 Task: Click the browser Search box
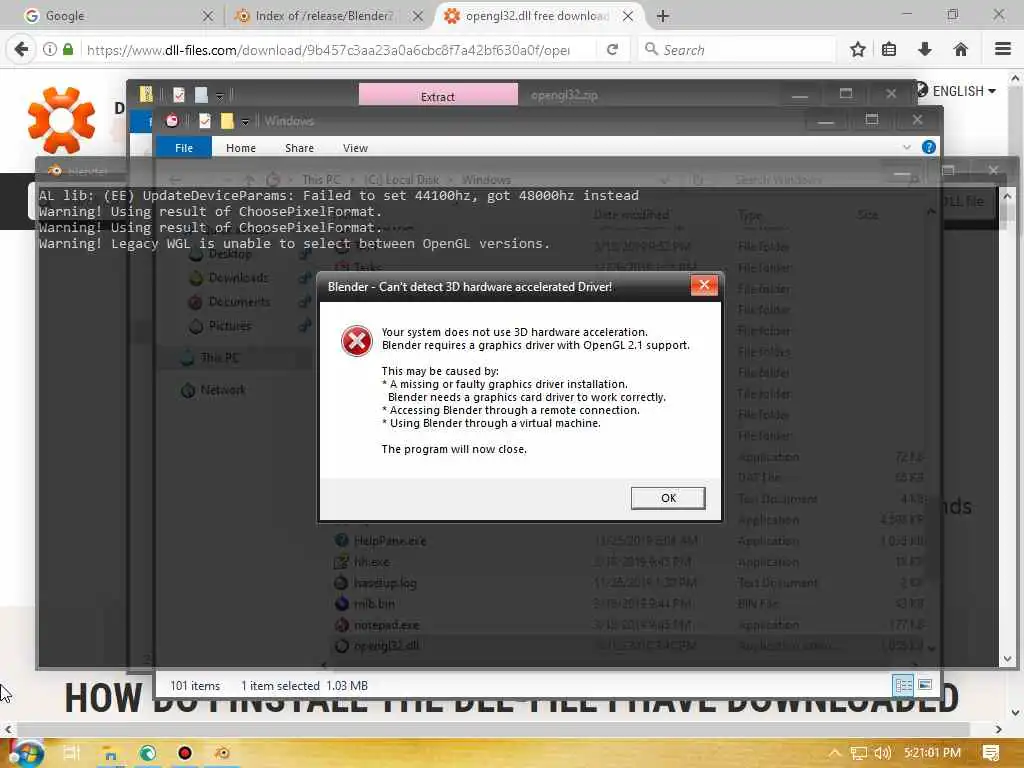[737, 50]
